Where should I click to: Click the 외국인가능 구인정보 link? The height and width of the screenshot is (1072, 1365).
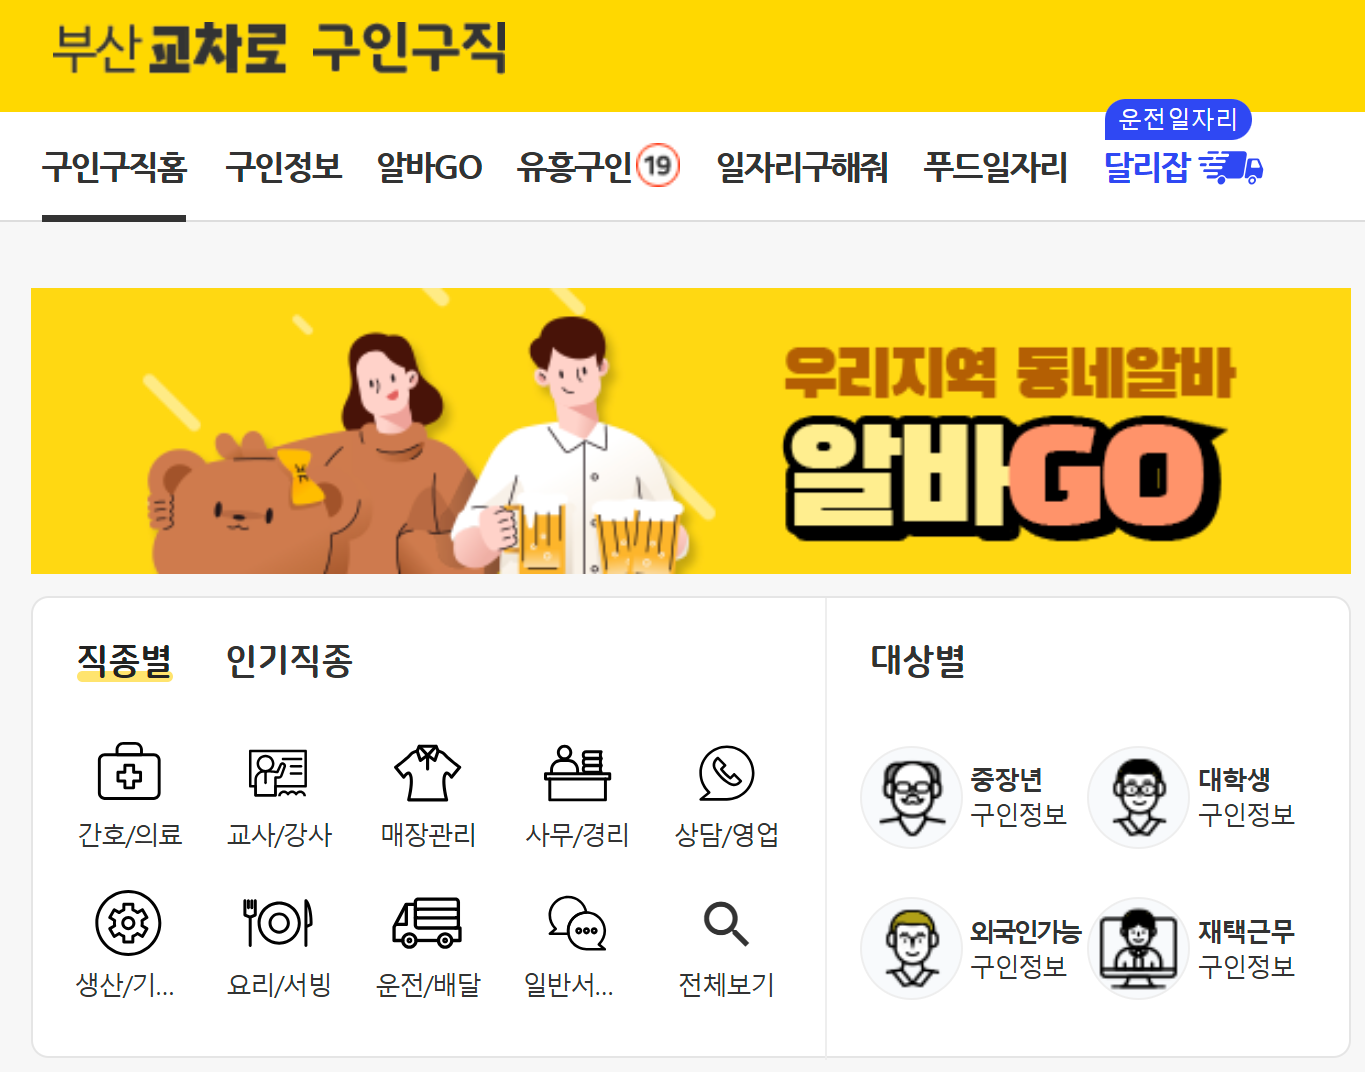click(1026, 948)
